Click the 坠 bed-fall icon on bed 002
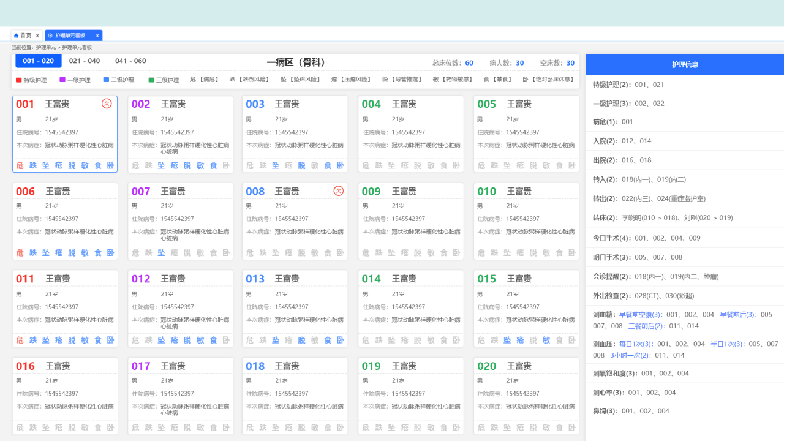 coord(161,165)
